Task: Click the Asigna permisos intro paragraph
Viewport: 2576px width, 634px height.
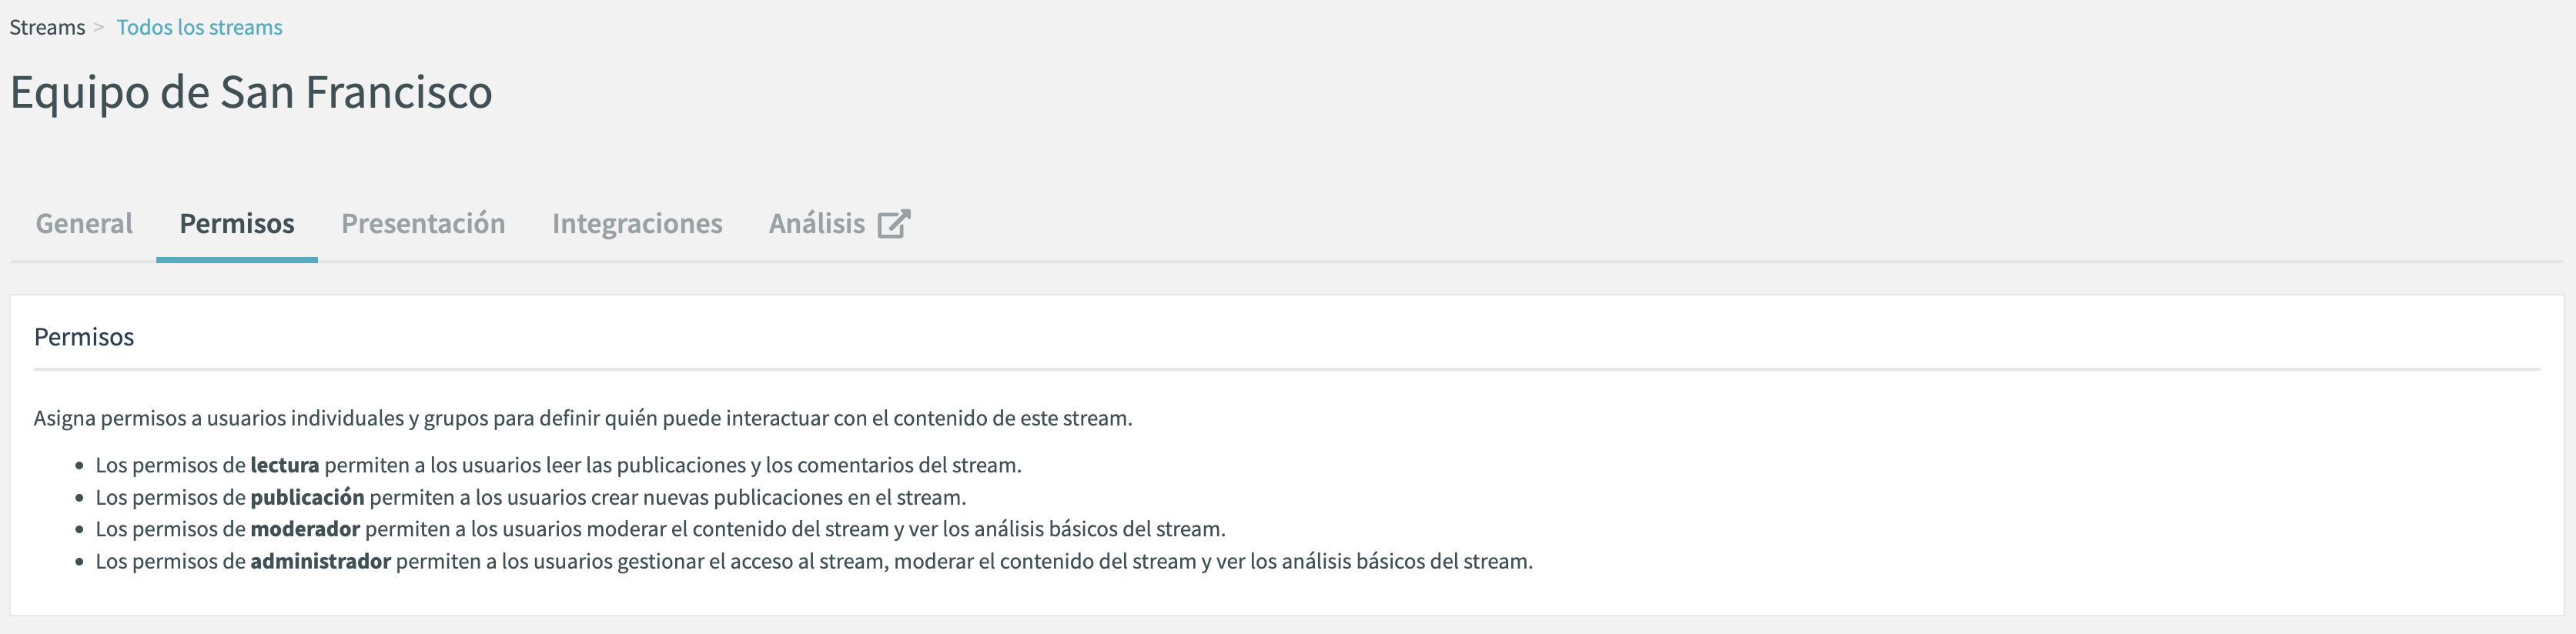Action: coord(583,418)
